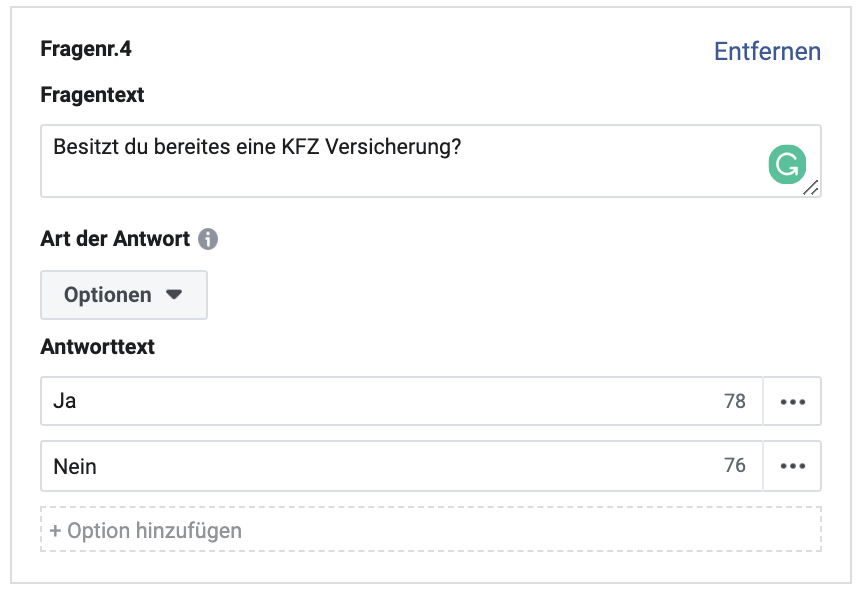Image resolution: width=860 pixels, height=592 pixels.
Task: Click the info icon beside Art der Antwort
Action: pos(208,239)
